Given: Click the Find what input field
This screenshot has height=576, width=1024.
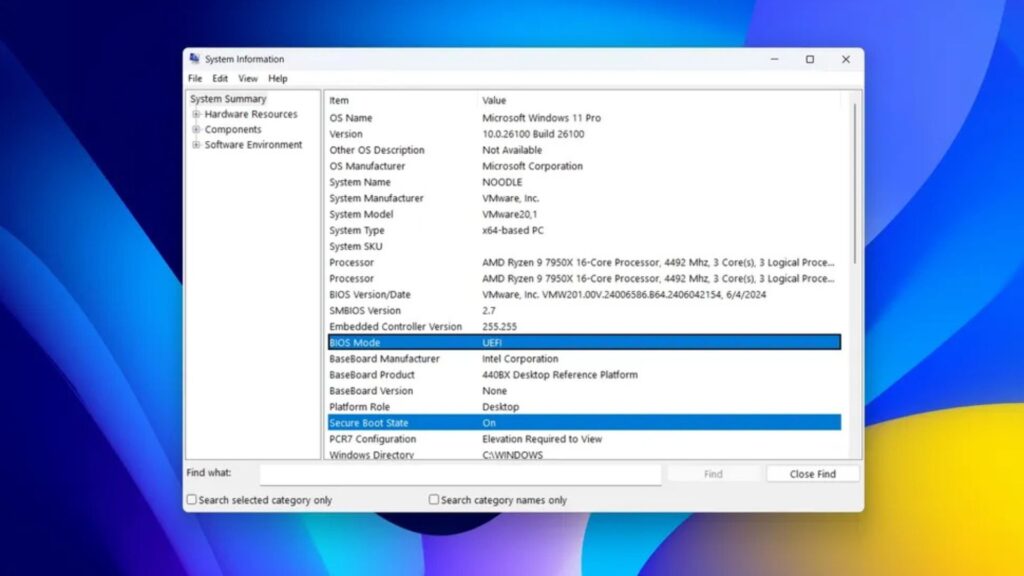Looking at the screenshot, I should coord(460,474).
